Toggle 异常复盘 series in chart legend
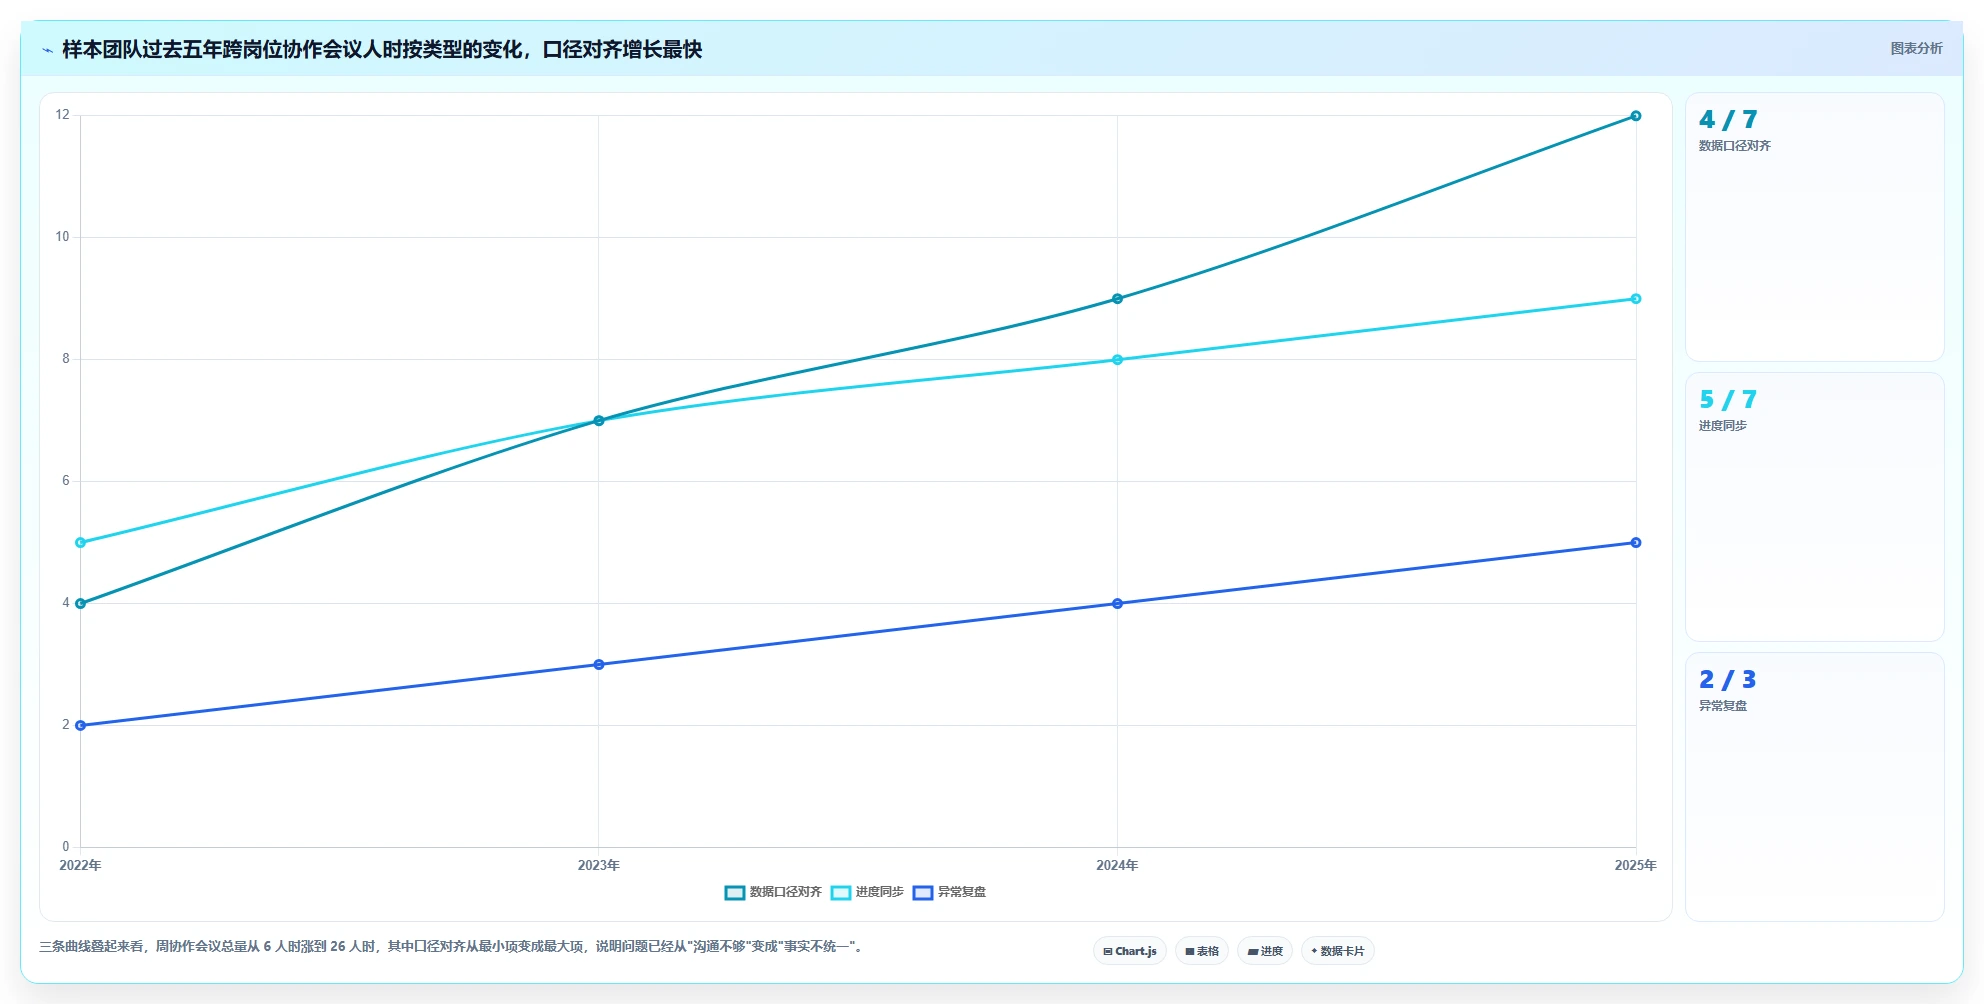Viewport: 1984px width, 1004px height. tap(949, 892)
